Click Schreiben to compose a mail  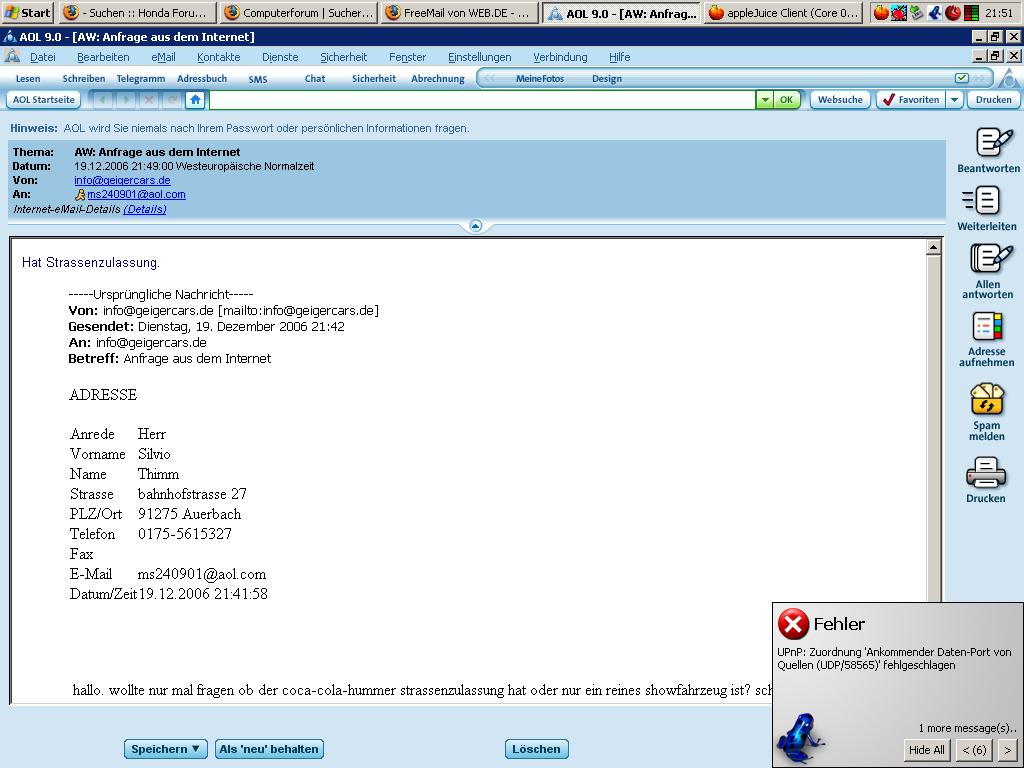coord(84,79)
